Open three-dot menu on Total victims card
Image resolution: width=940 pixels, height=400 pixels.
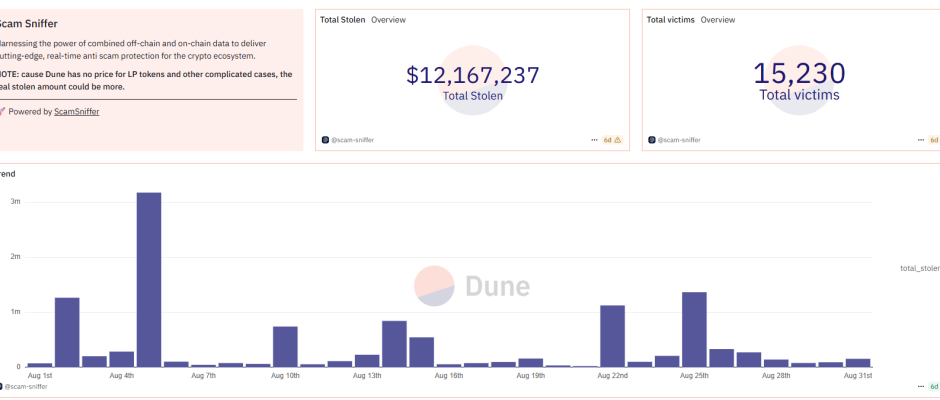tap(920, 140)
